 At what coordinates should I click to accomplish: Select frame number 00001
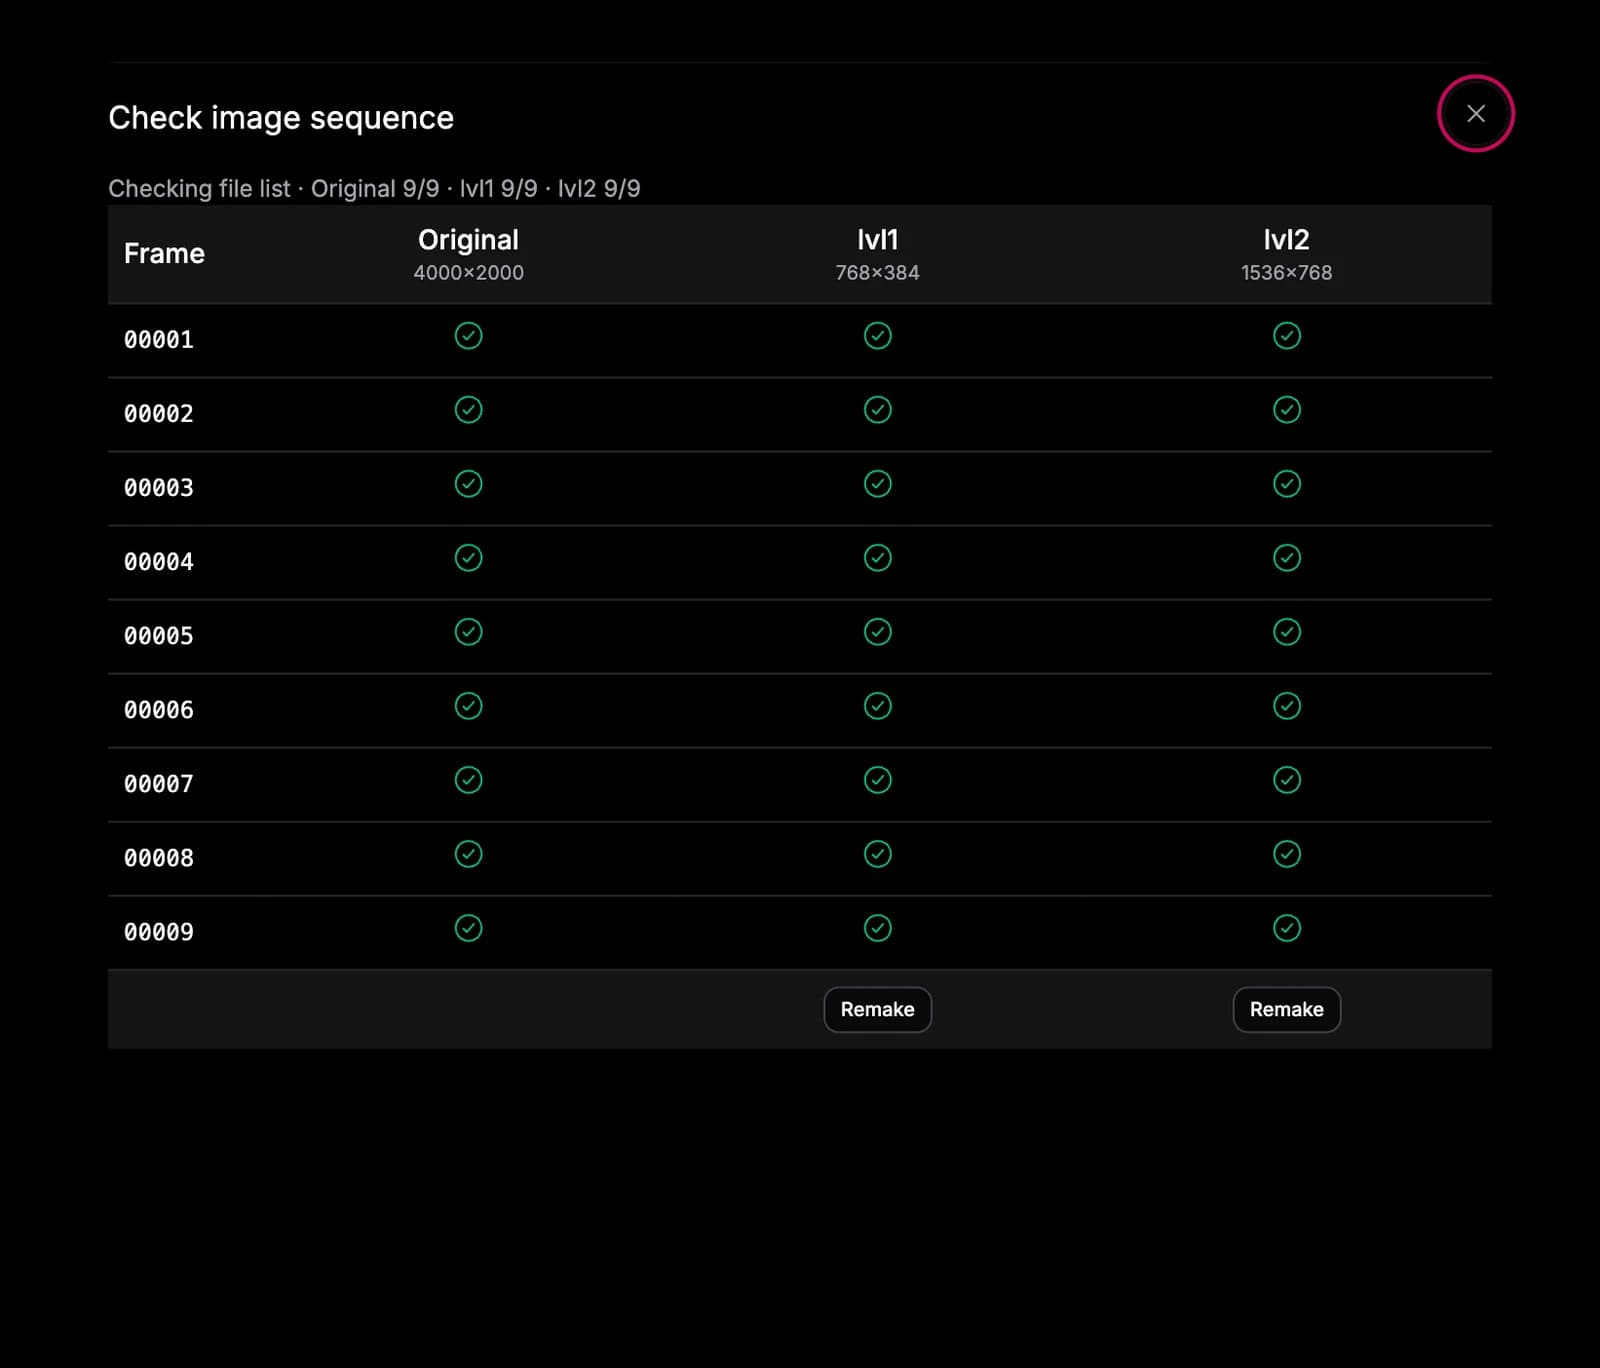(x=158, y=340)
